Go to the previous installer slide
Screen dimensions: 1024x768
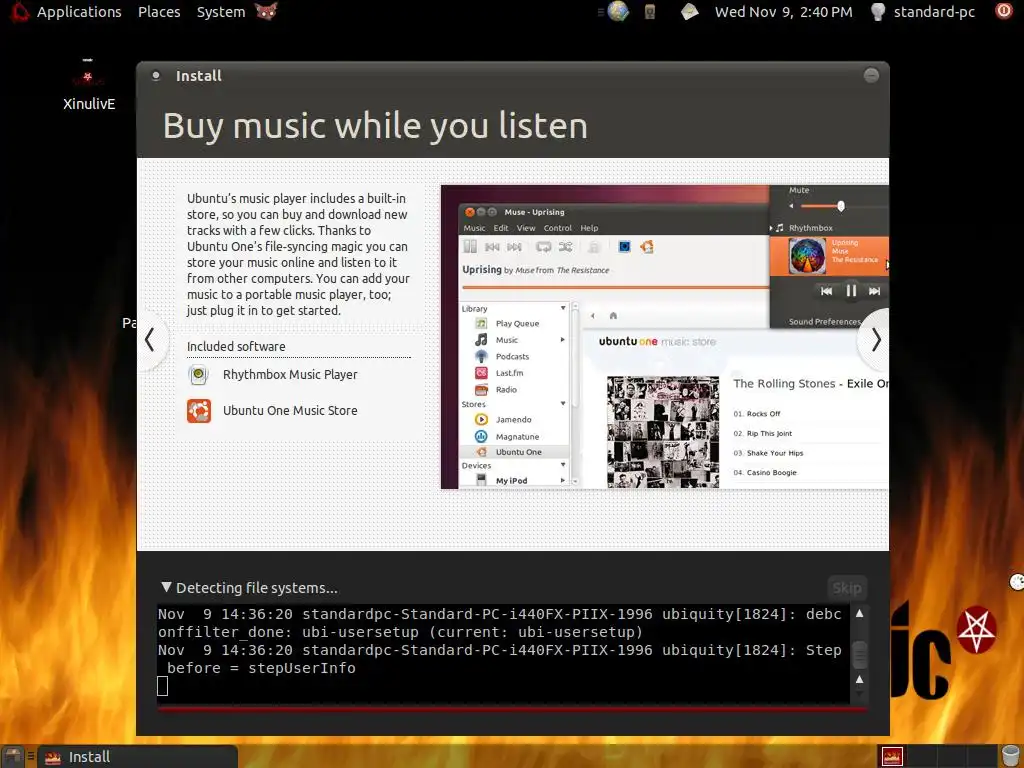tap(150, 339)
